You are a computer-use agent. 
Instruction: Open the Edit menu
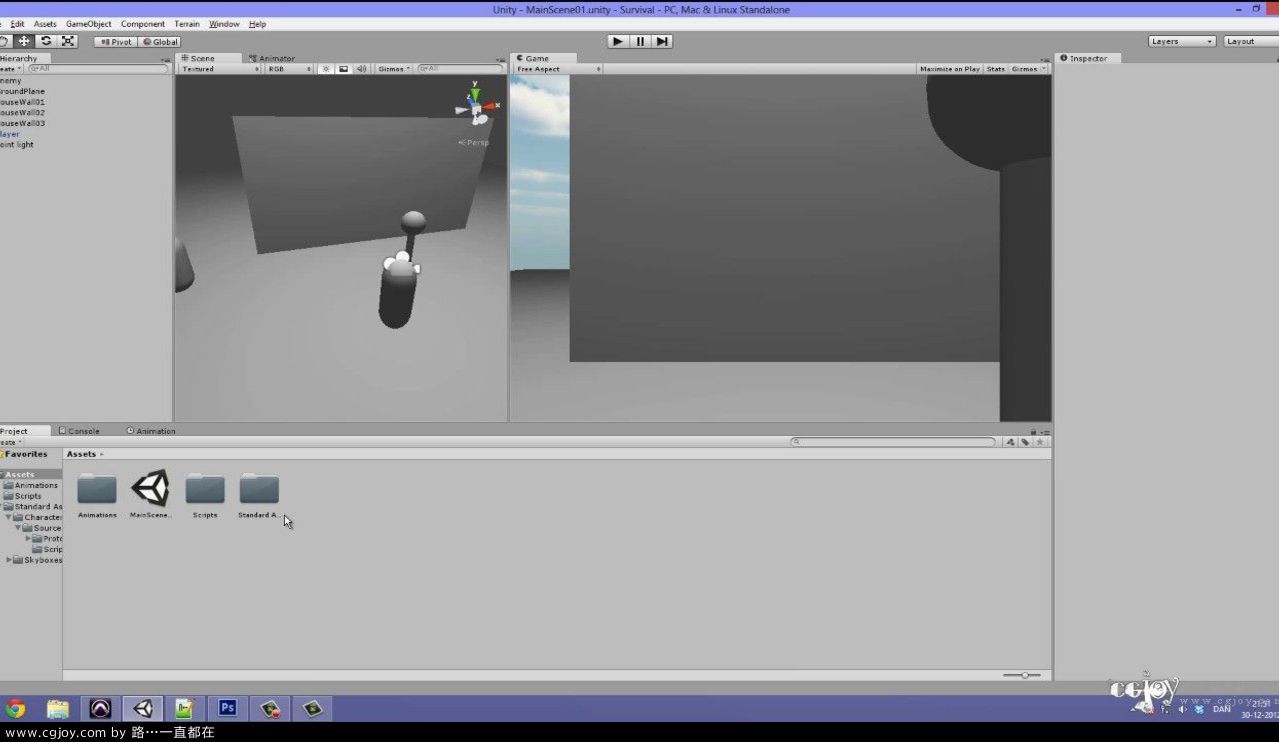[x=18, y=24]
